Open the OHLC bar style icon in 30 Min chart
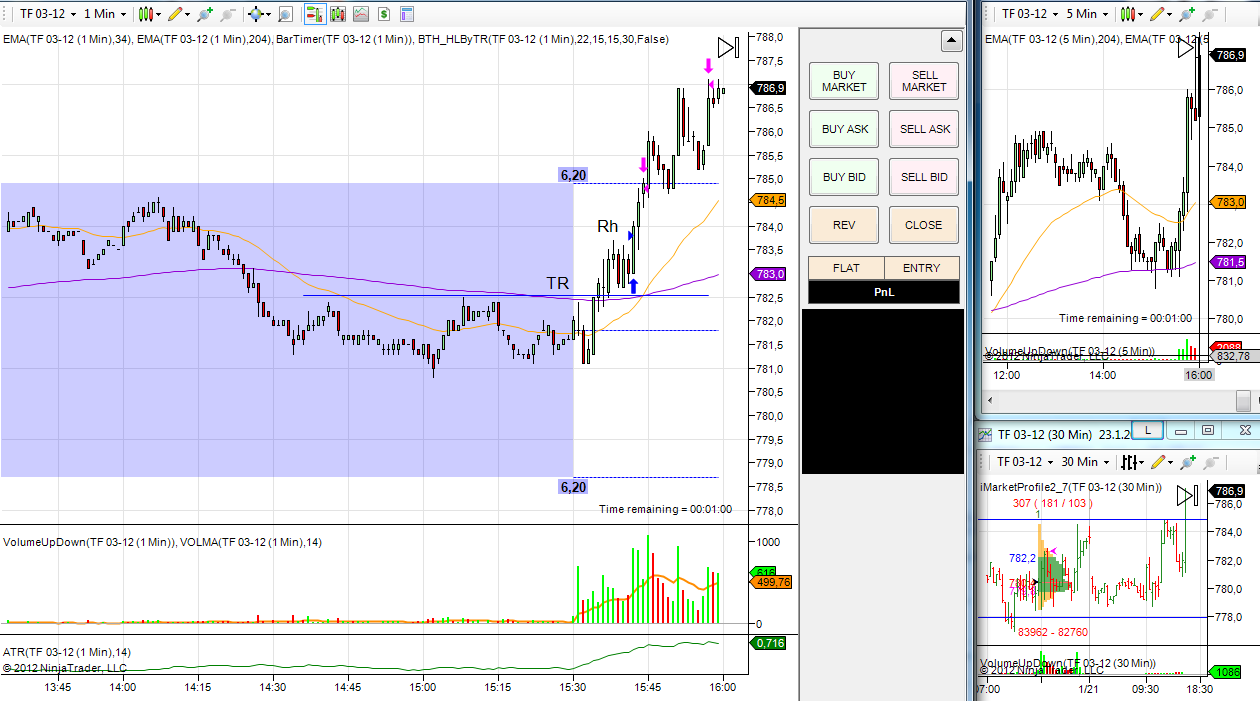Image resolution: width=1260 pixels, height=701 pixels. tap(1130, 462)
